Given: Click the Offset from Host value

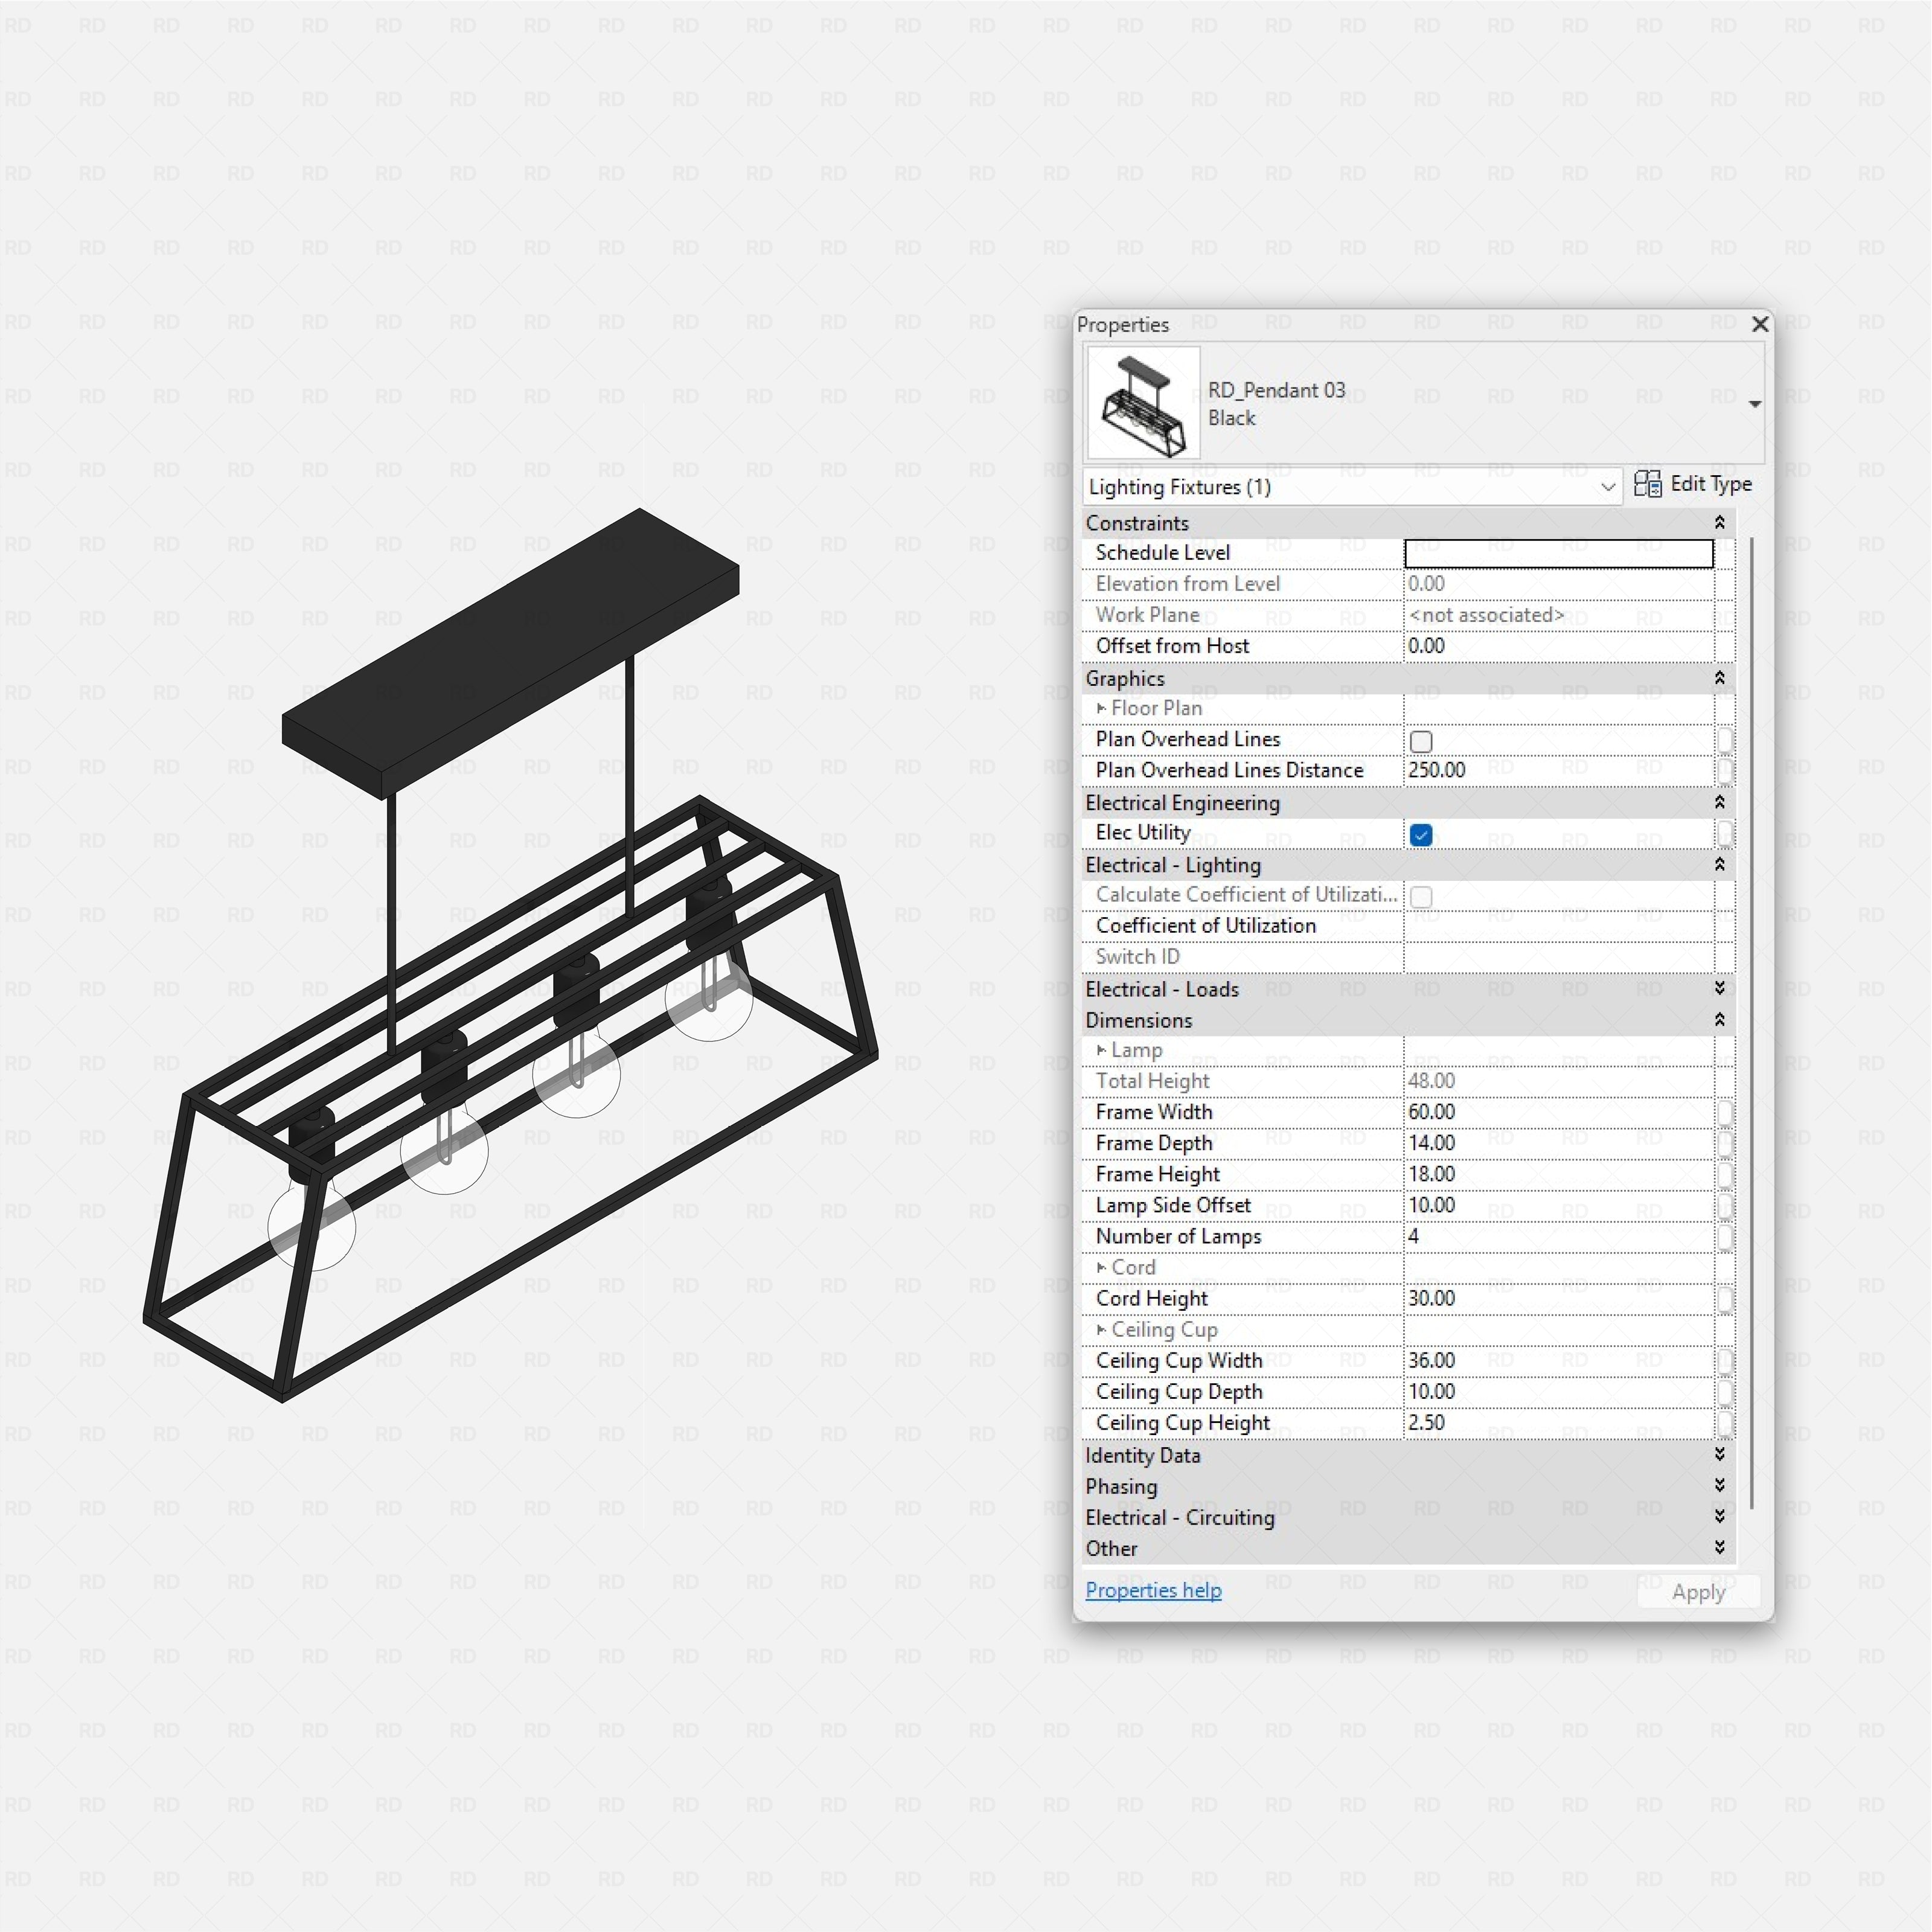Looking at the screenshot, I should tap(1558, 646).
